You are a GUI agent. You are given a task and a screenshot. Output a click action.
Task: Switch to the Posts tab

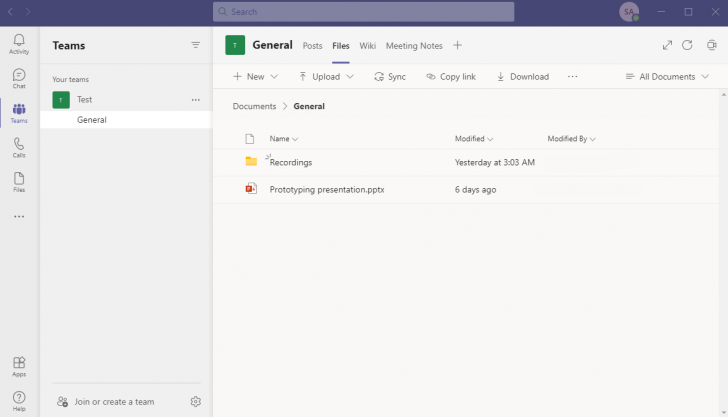(312, 46)
